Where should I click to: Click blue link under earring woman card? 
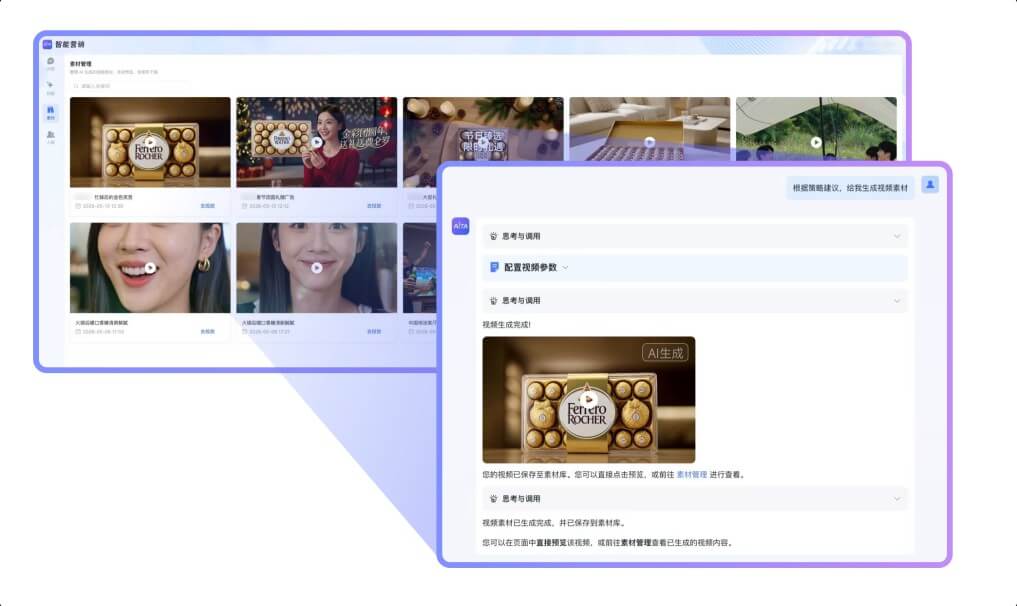click(208, 332)
